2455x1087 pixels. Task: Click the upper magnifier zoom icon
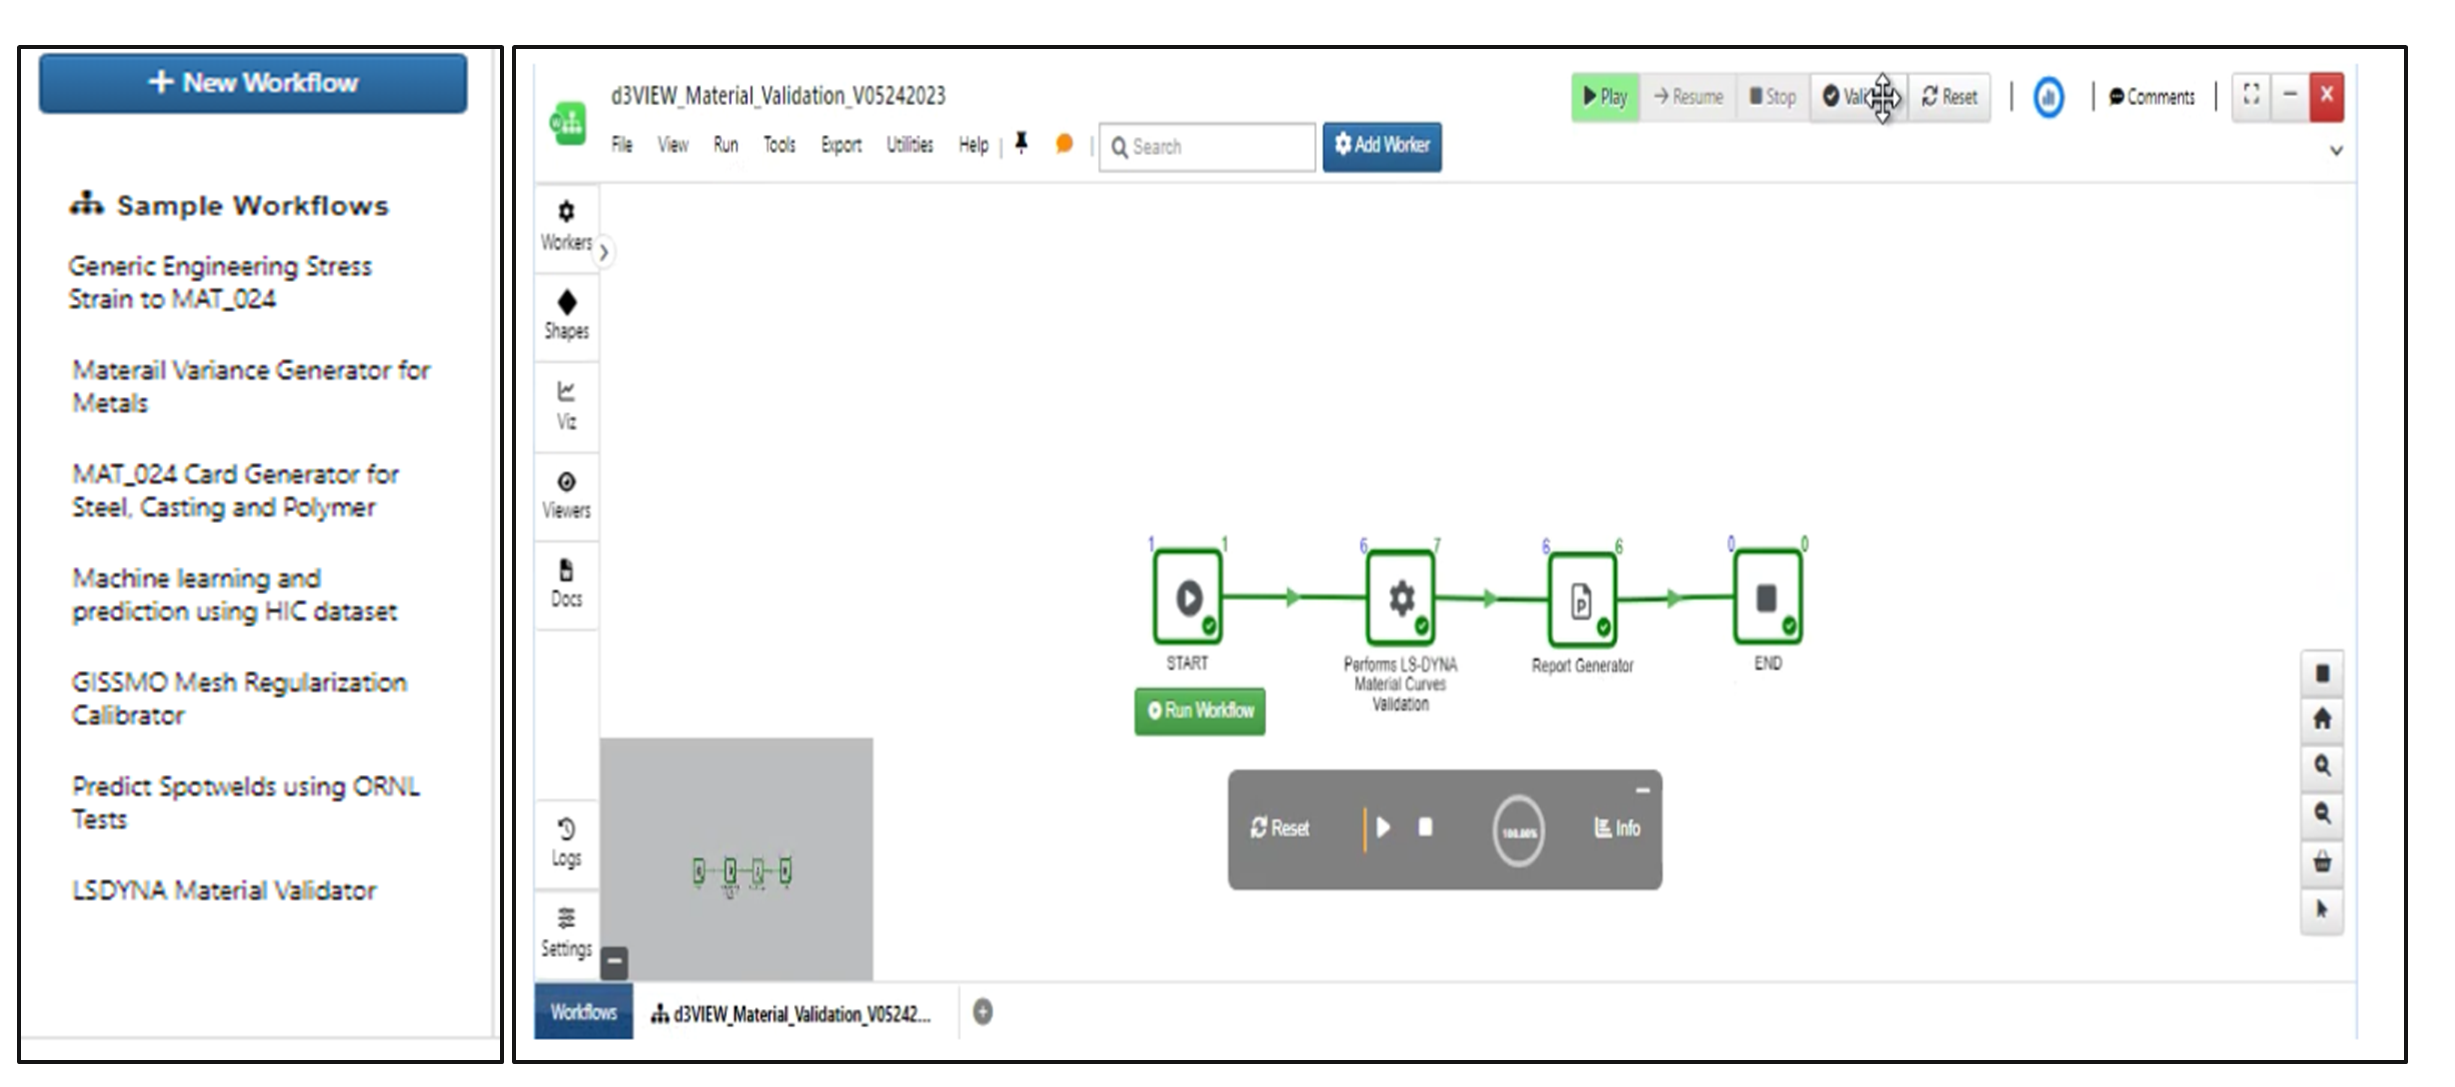(2322, 766)
